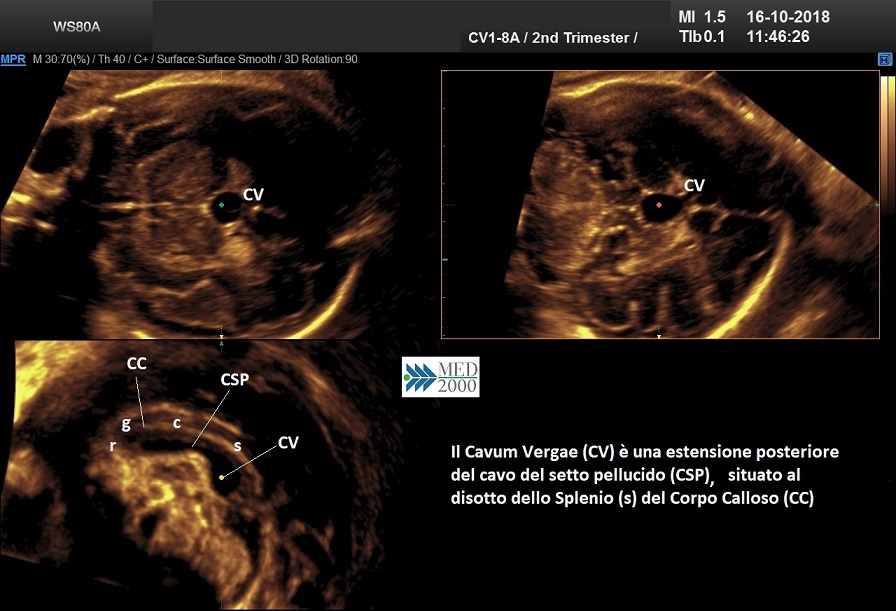
Task: Click the 16-10-2018 date display
Action: 790,17
